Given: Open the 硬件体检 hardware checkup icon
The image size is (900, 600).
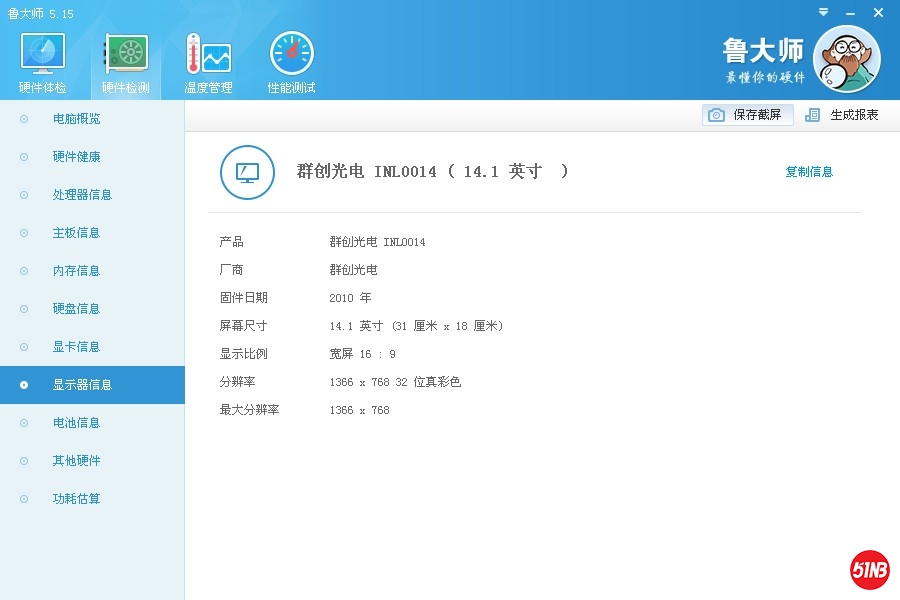Looking at the screenshot, I should [43, 55].
